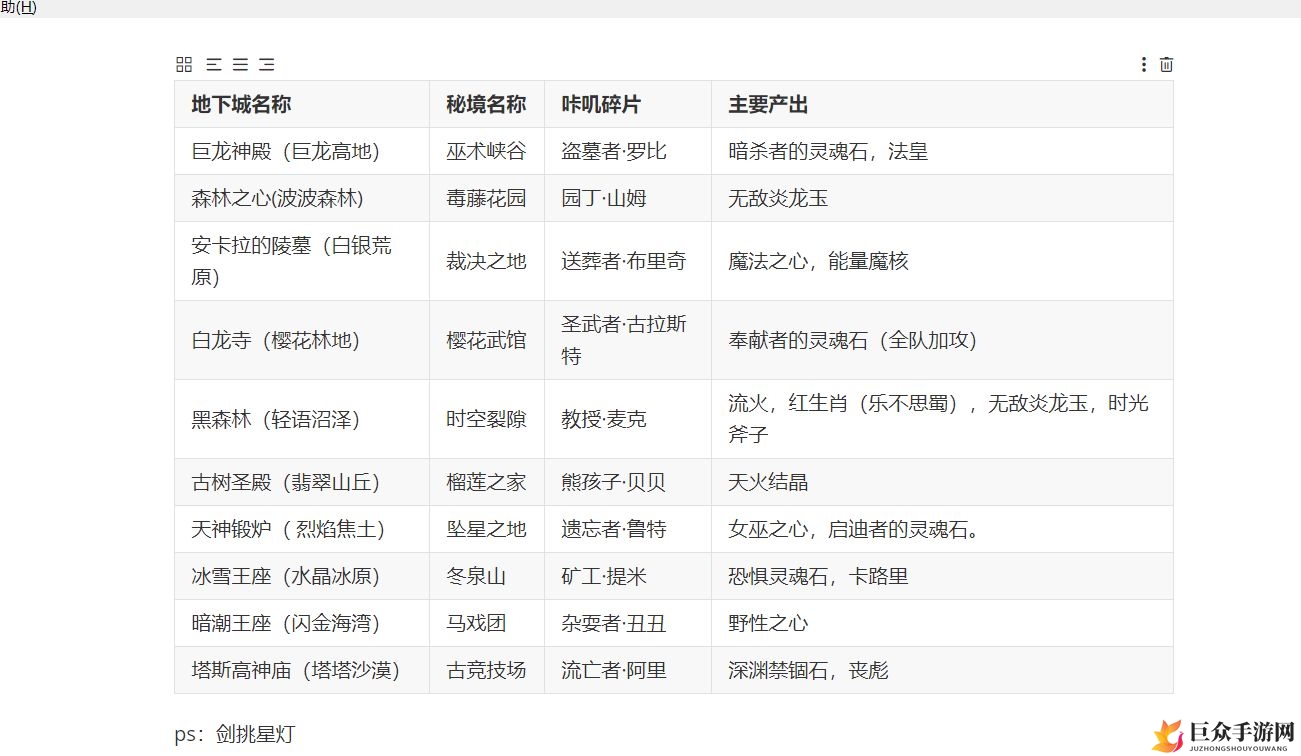The width and height of the screenshot is (1301, 756).
Task: Click the cell 黑森林（轻语沼泽）
Action: pos(302,419)
